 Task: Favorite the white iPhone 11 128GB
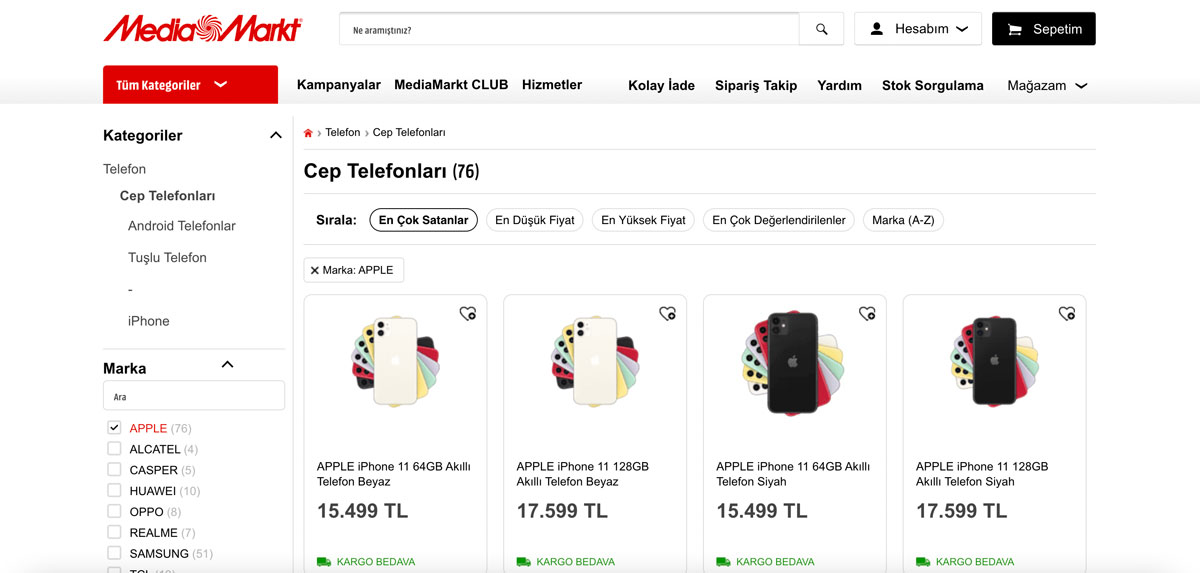point(667,313)
